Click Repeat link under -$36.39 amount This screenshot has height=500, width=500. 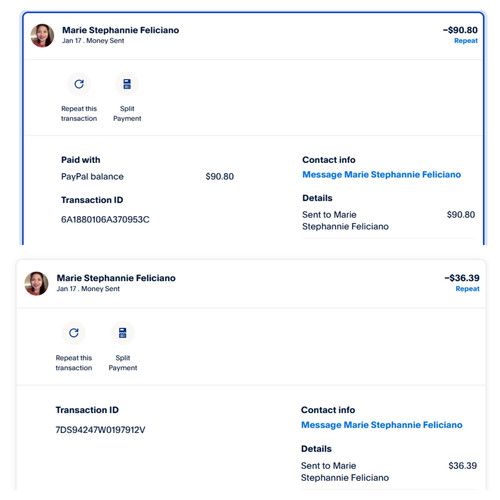[x=467, y=289]
